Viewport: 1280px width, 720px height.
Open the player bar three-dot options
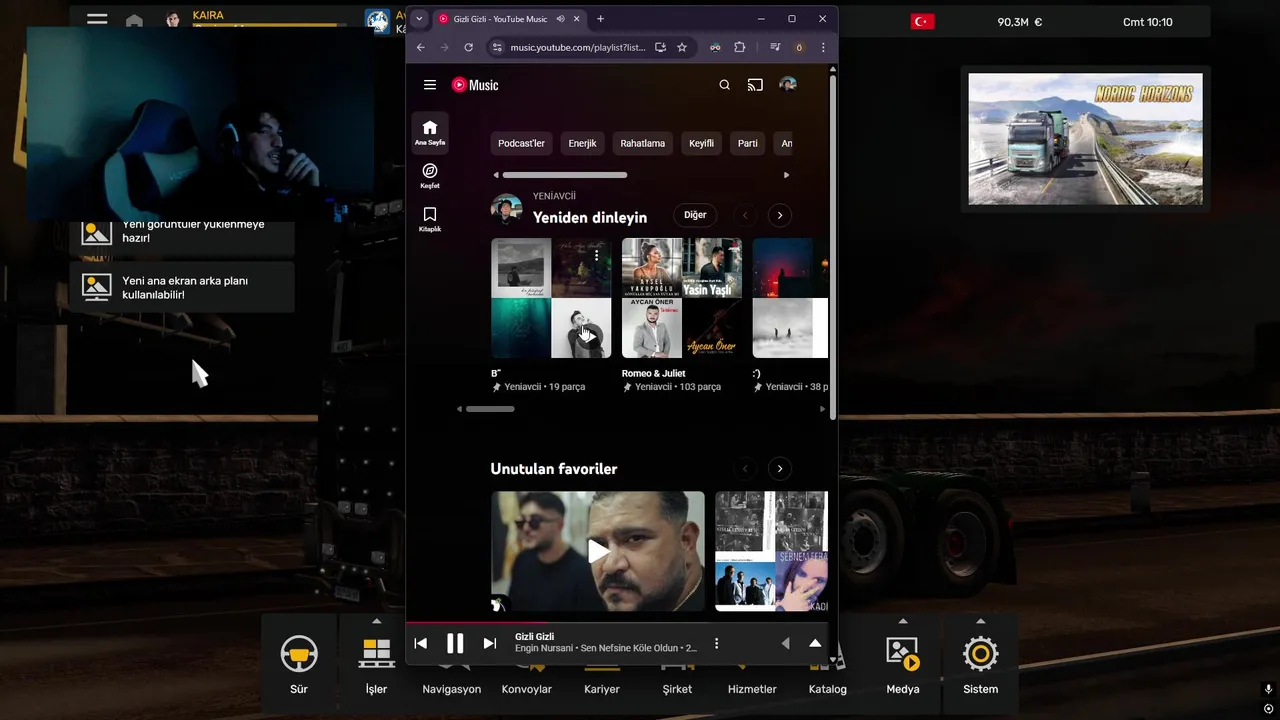[716, 643]
